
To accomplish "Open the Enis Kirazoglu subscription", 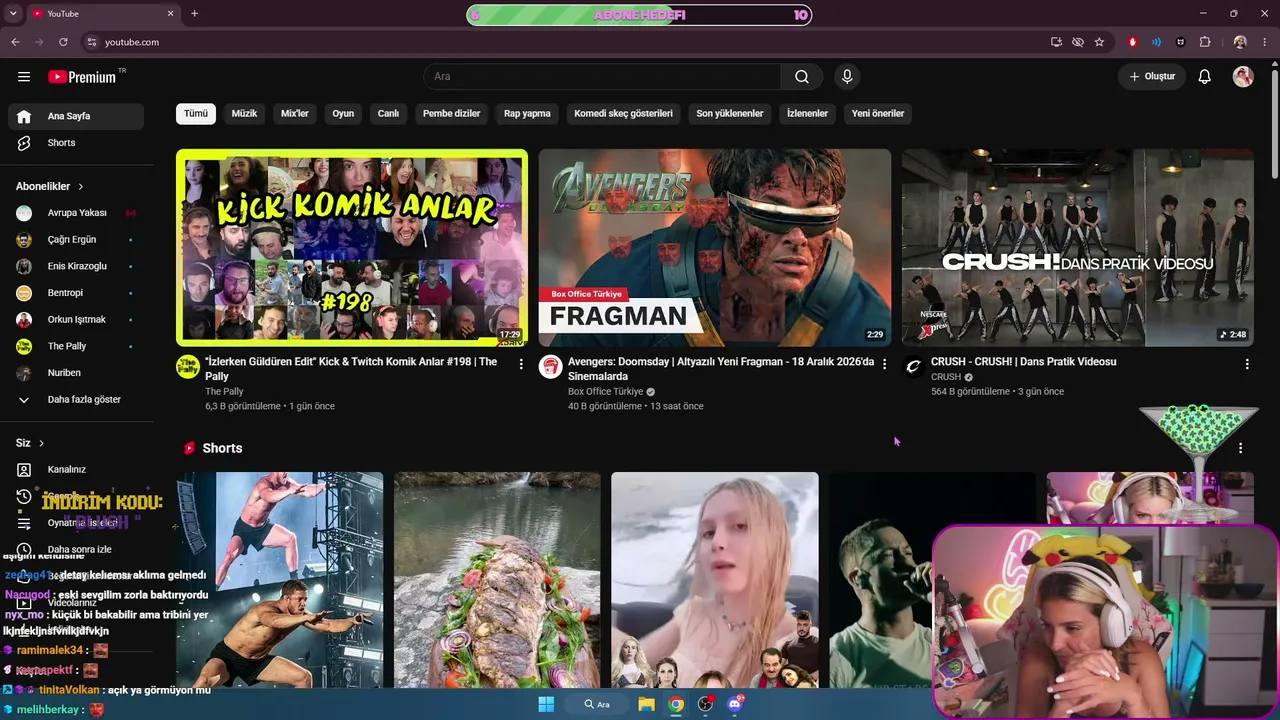I will [76, 266].
